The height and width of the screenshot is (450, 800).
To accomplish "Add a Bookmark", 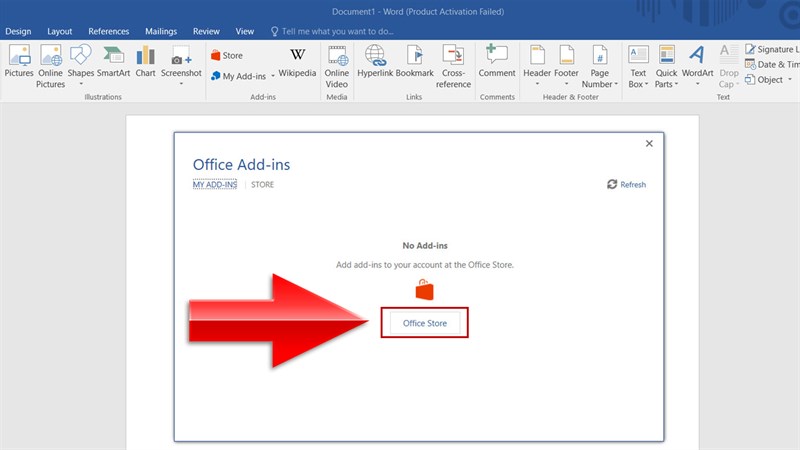I will (x=414, y=61).
